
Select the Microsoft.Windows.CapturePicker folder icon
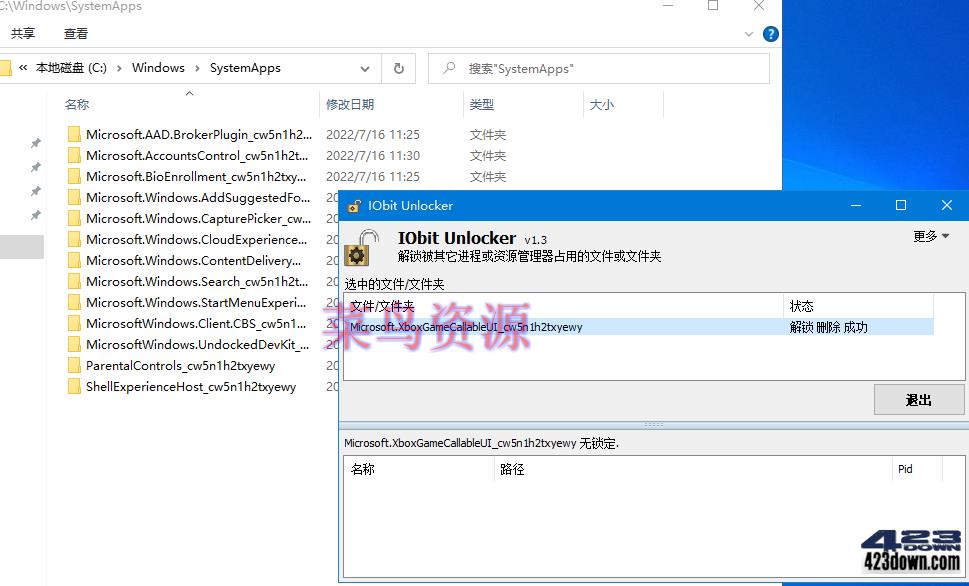coord(74,219)
